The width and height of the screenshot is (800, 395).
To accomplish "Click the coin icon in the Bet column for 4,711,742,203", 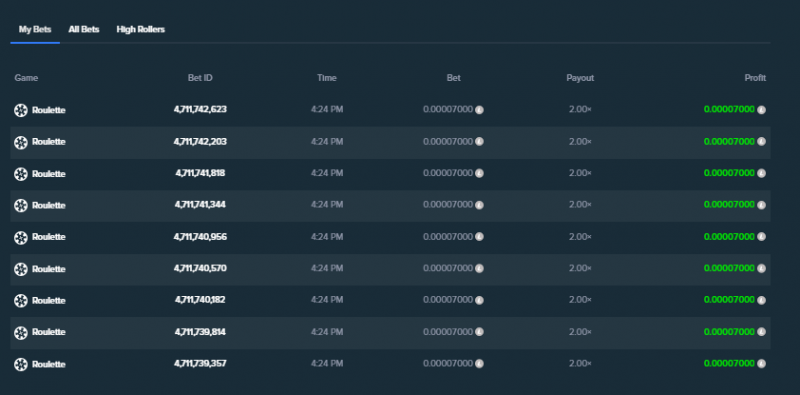I will tap(479, 141).
